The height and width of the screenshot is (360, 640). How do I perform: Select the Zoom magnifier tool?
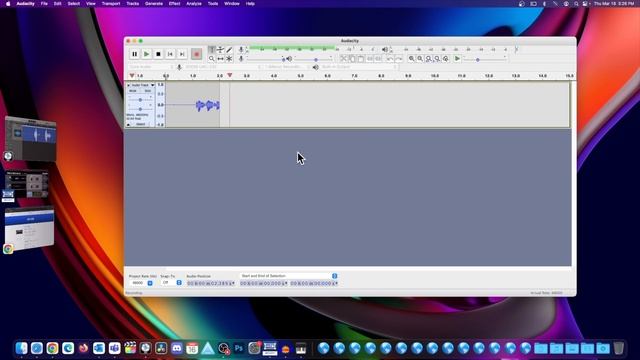click(211, 59)
